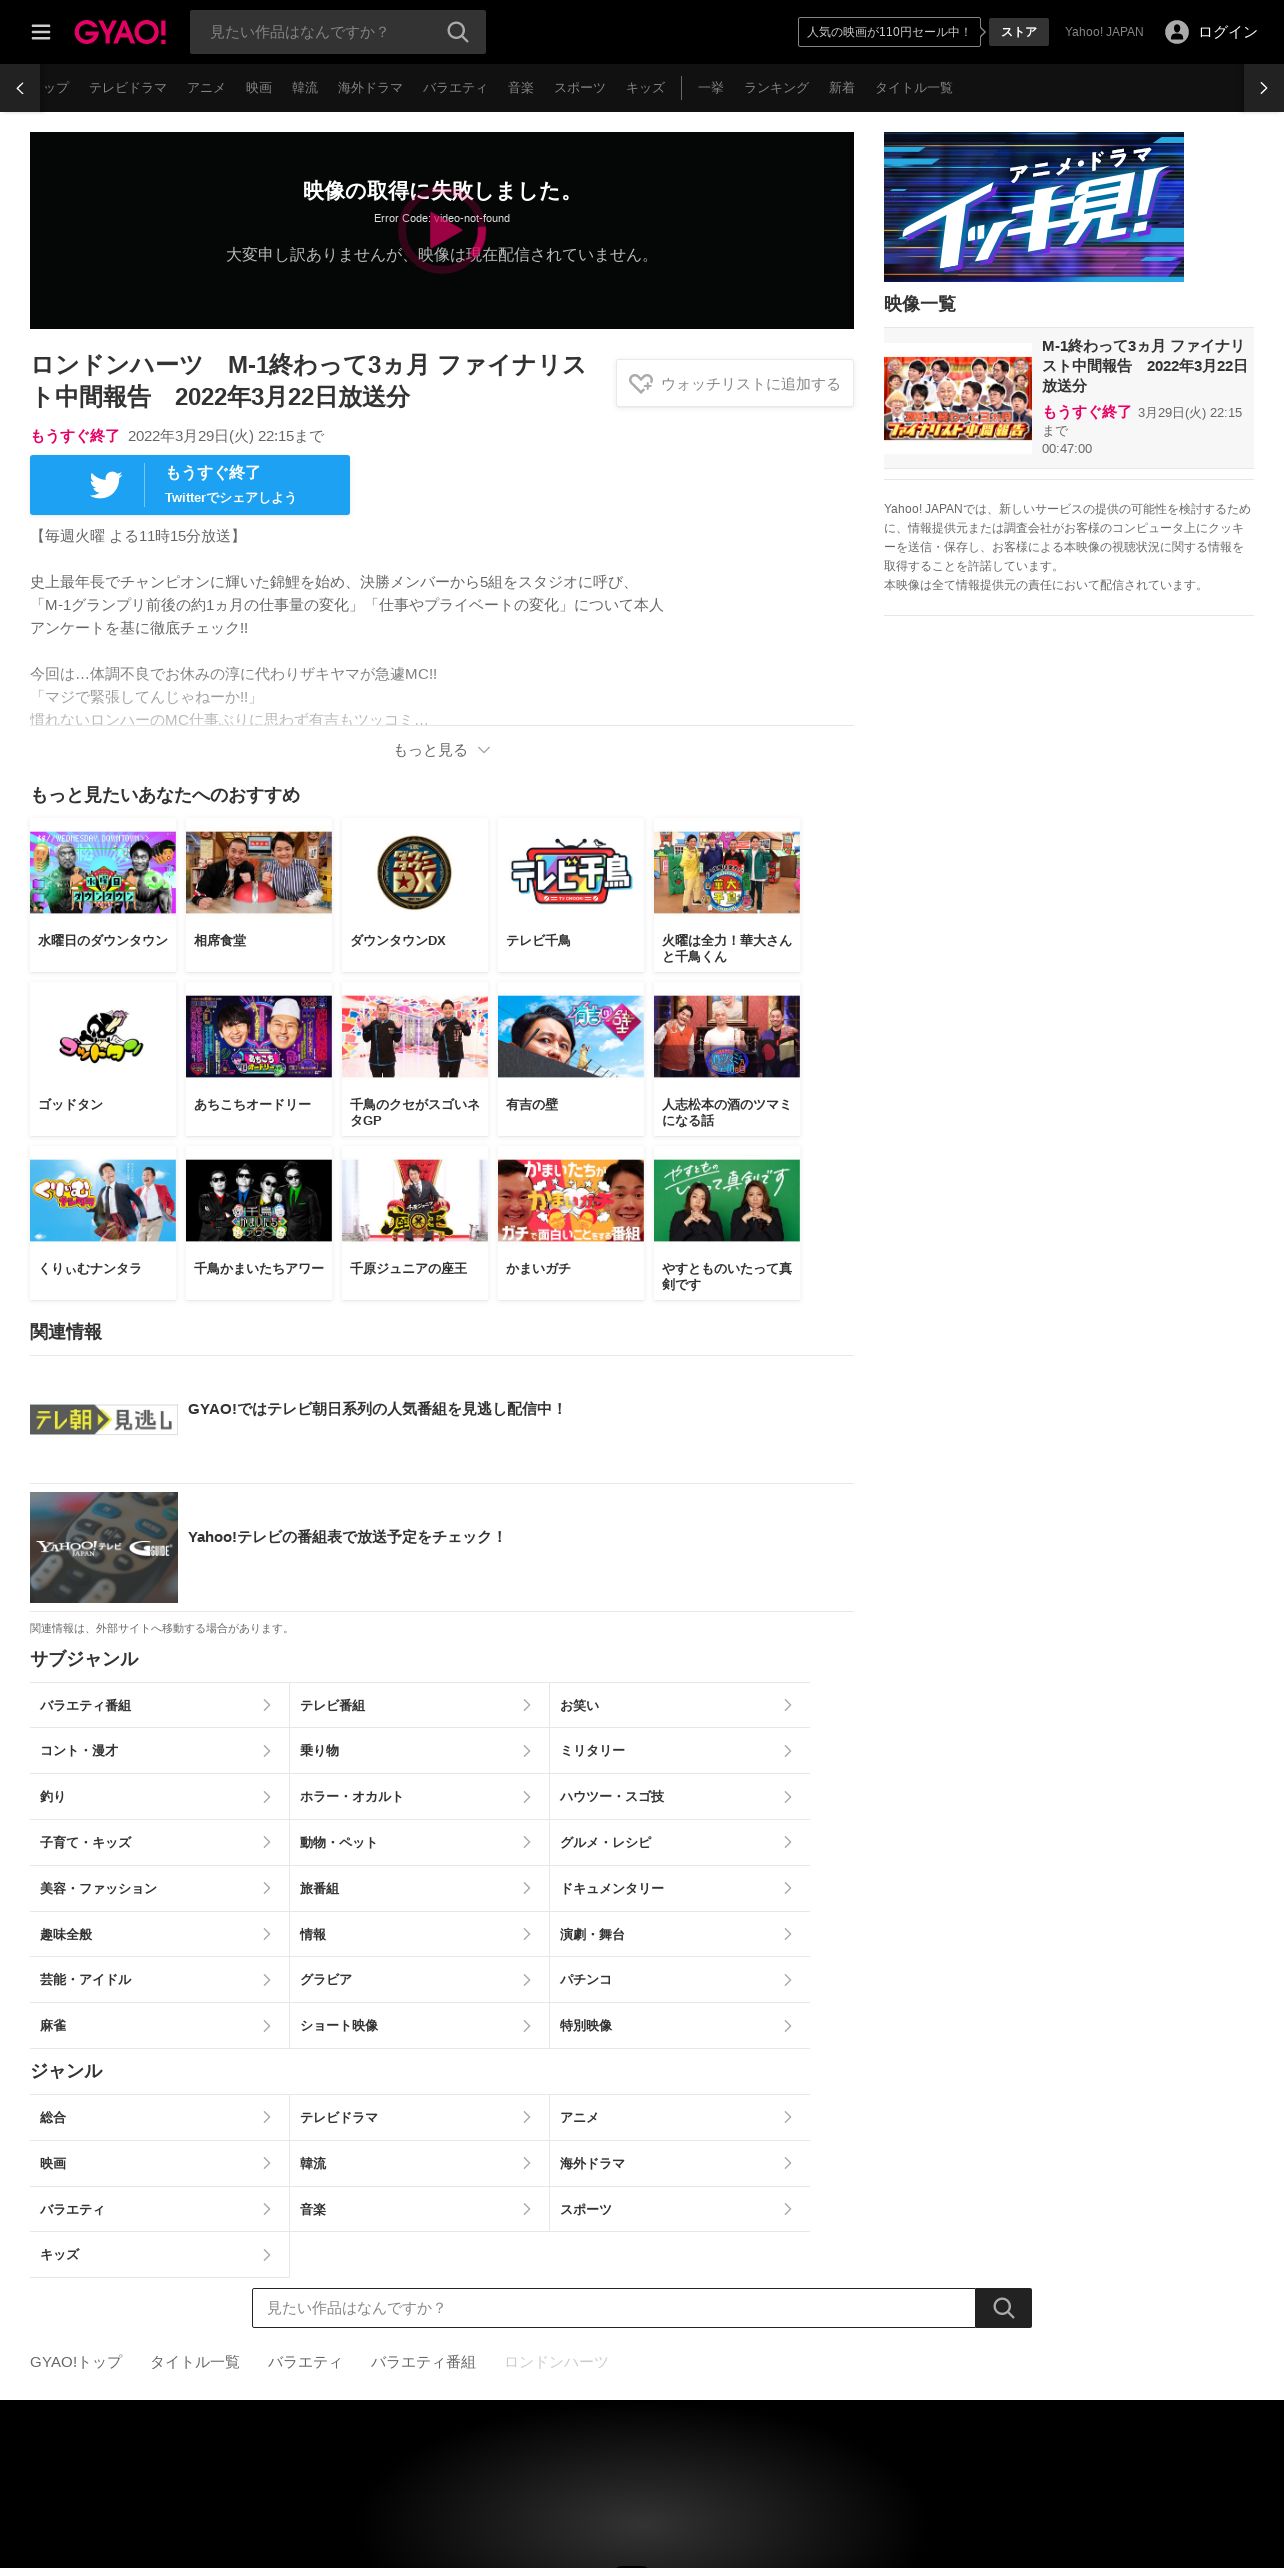Screen dimensions: 1284x2568
Task: Open 人志松本の酒のツマミになる話 card
Action: [727, 1058]
